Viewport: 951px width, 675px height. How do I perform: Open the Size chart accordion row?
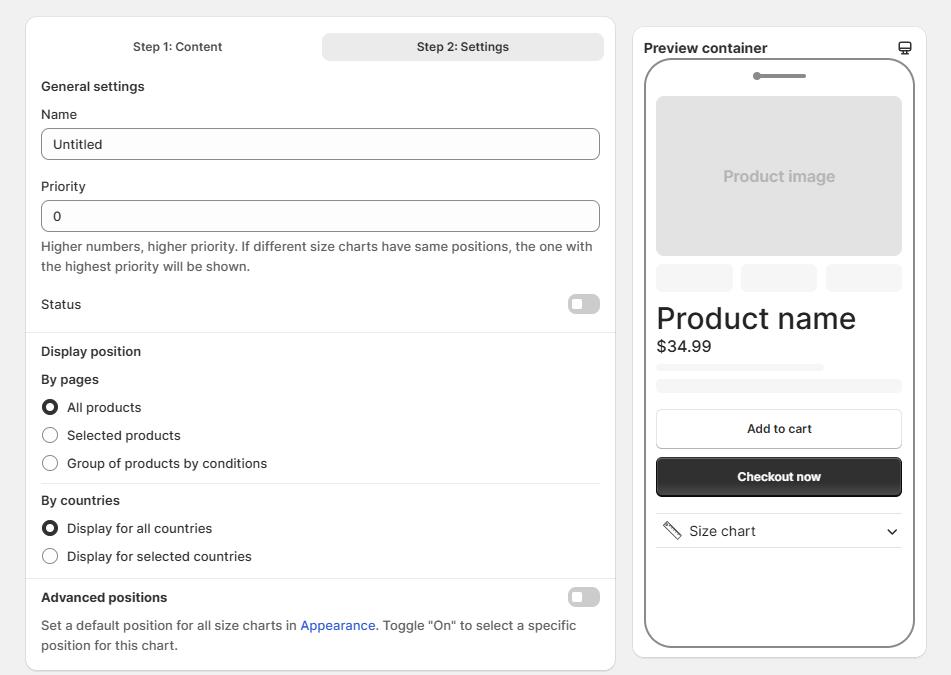779,531
